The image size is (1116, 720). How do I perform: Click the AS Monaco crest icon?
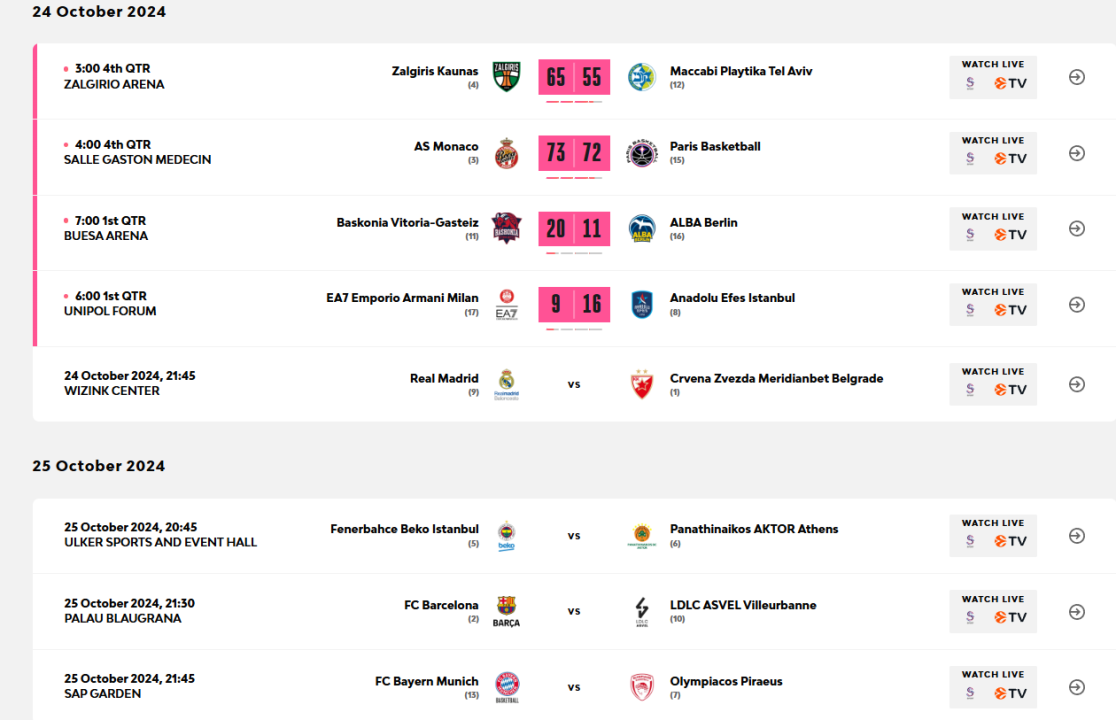pos(506,153)
